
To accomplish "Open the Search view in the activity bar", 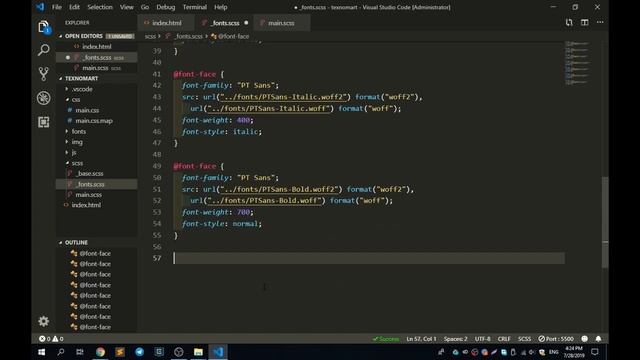I will 44,50.
